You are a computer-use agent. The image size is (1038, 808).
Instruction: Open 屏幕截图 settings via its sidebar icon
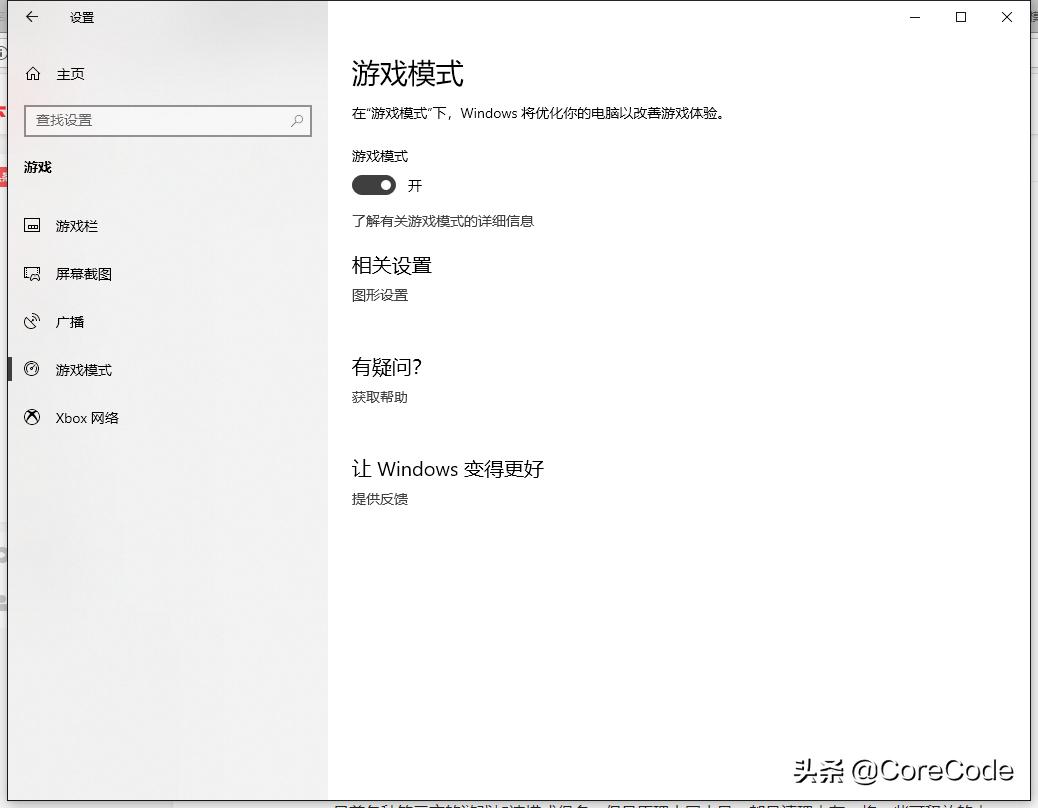pos(32,273)
